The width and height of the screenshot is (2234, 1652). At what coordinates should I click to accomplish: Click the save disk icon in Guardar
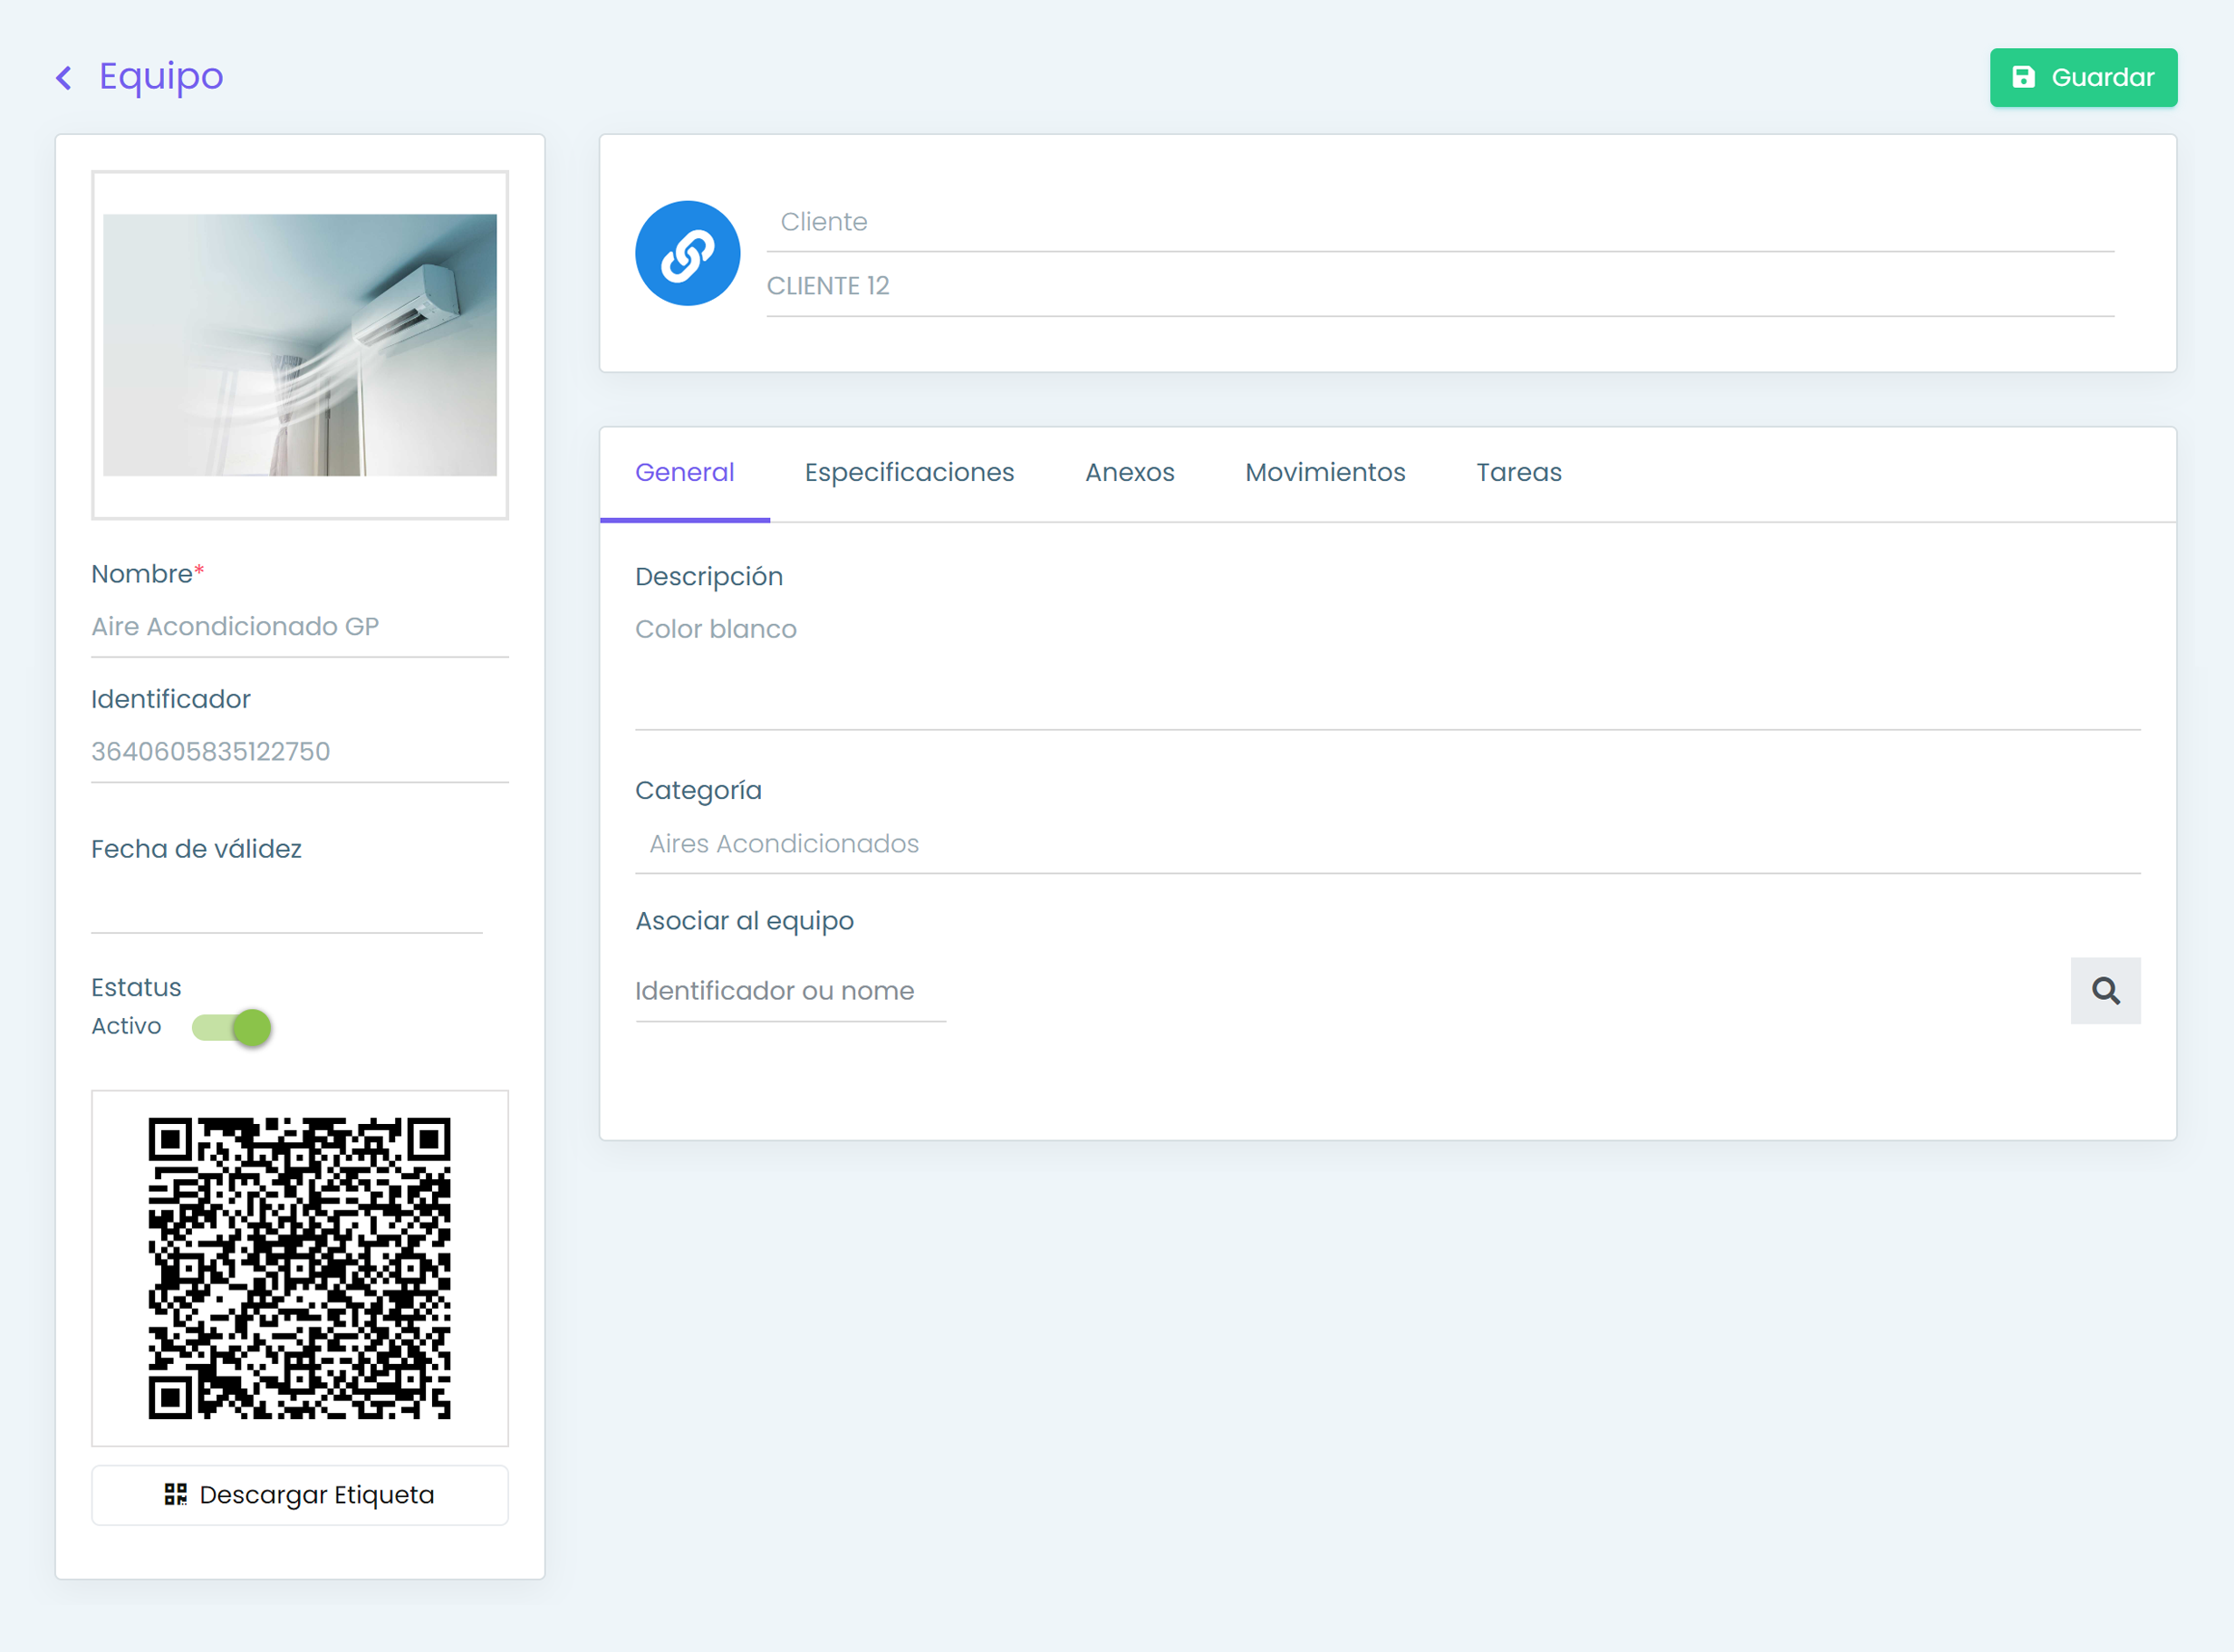[2023, 77]
